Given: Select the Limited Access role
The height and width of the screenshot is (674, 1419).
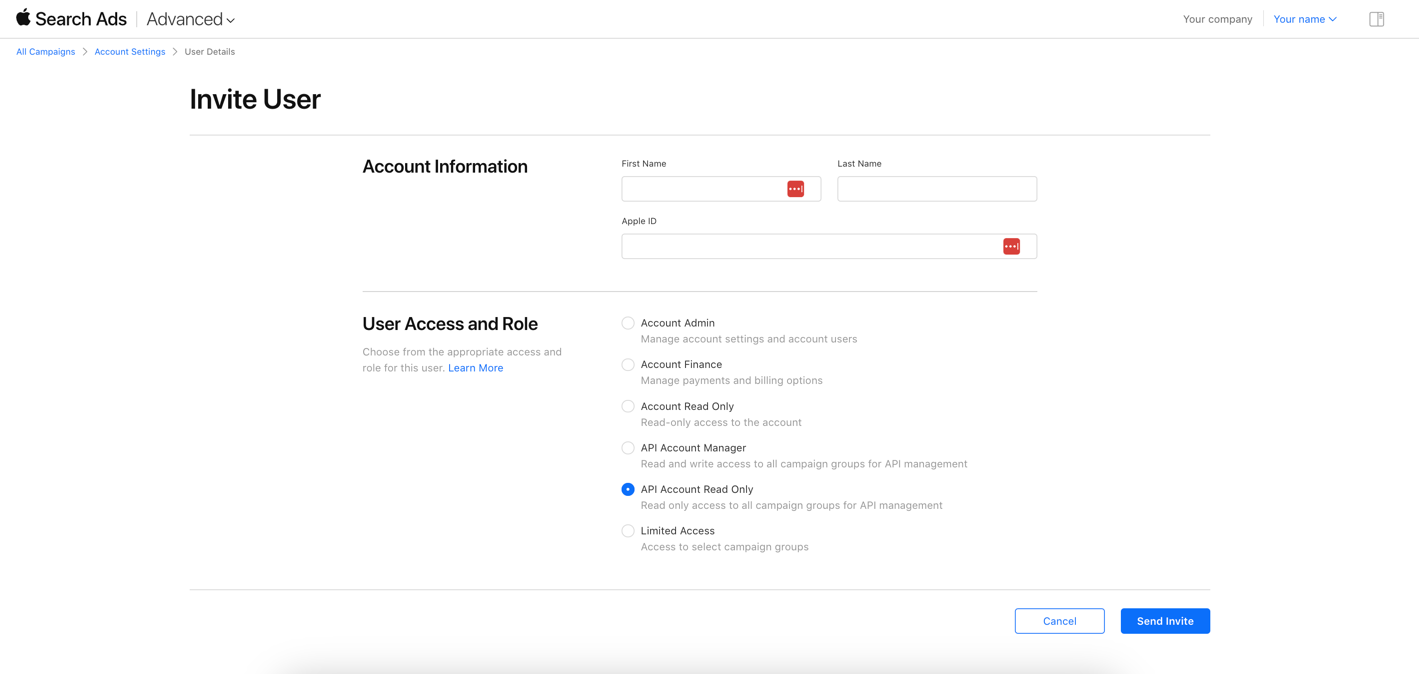Looking at the screenshot, I should (x=628, y=531).
